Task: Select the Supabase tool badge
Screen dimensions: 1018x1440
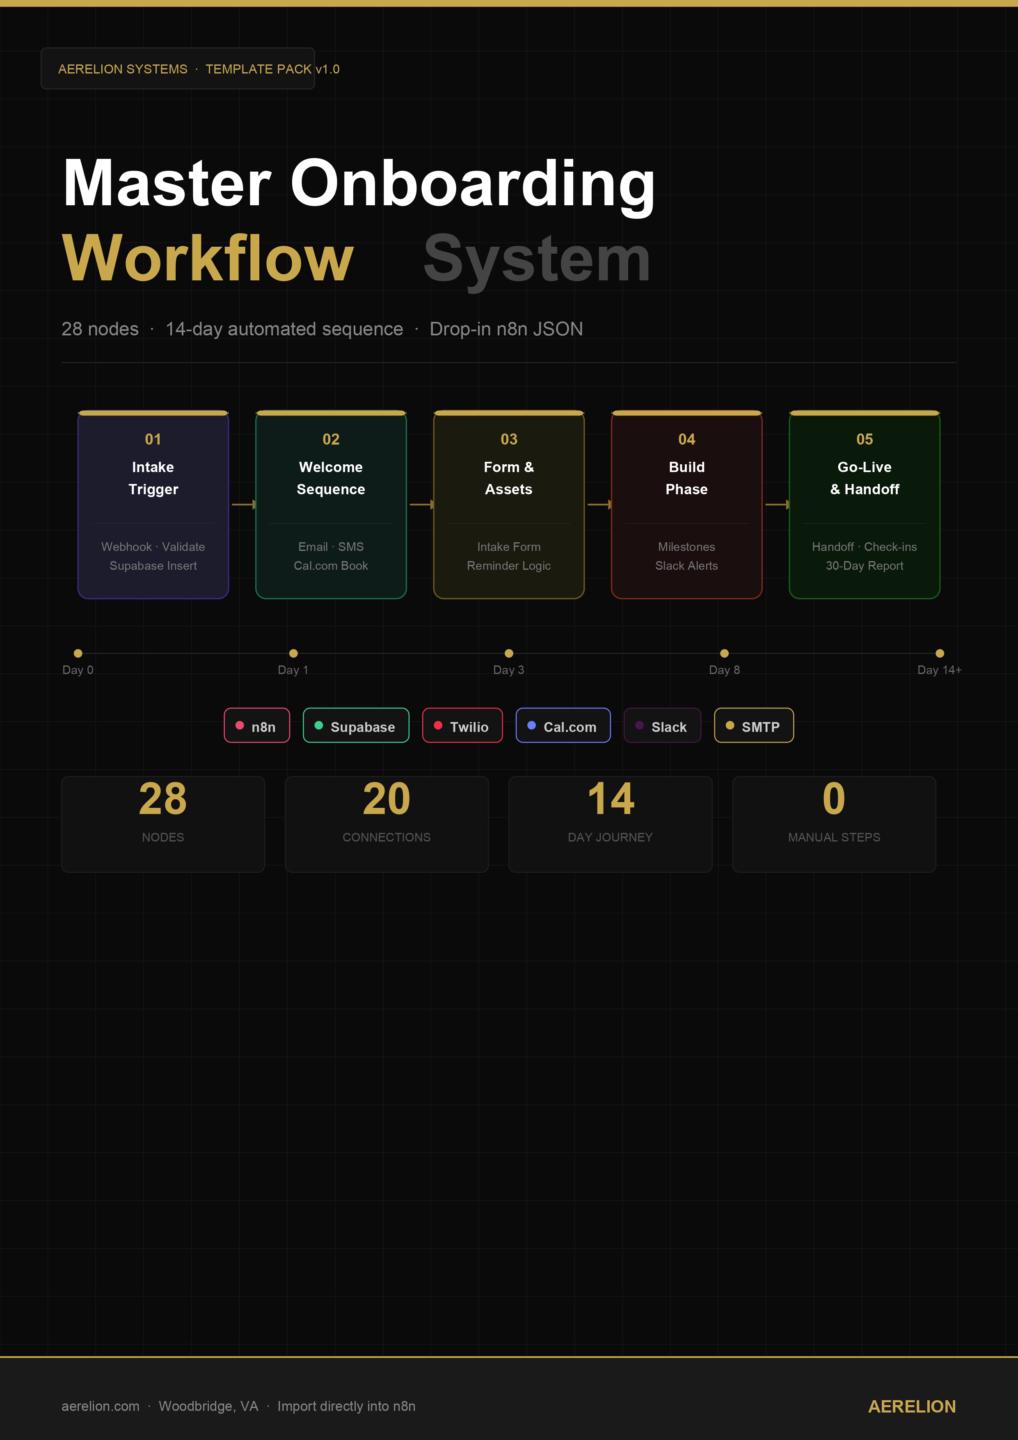Action: pyautogui.click(x=355, y=726)
